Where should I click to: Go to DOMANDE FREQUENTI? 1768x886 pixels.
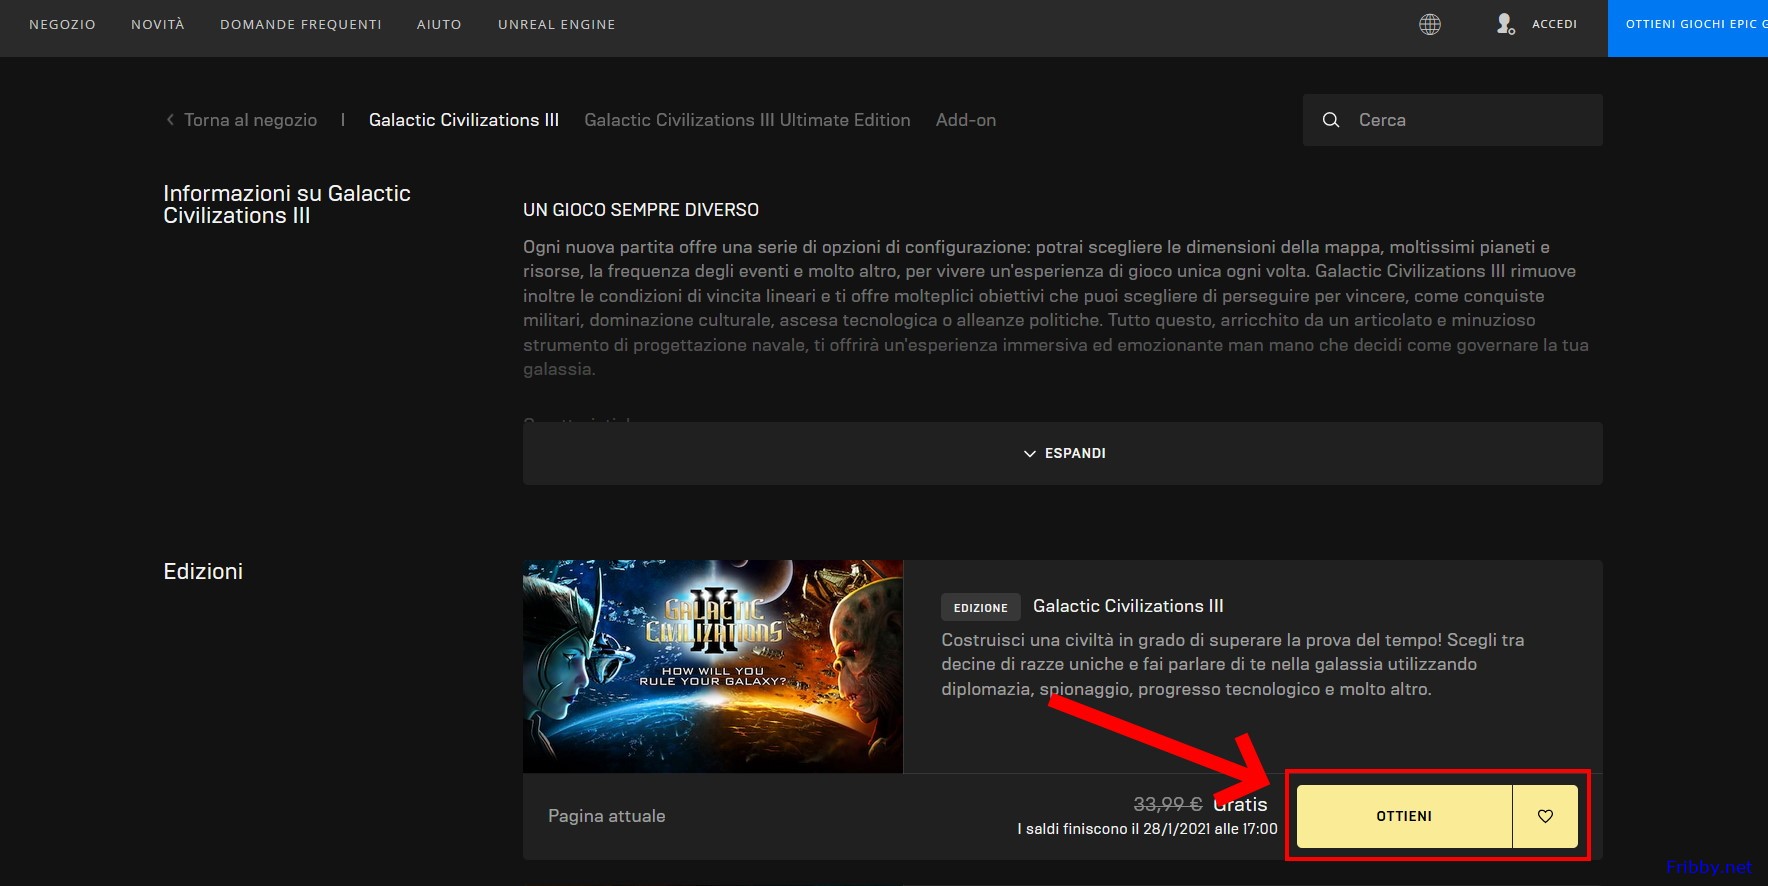301,24
